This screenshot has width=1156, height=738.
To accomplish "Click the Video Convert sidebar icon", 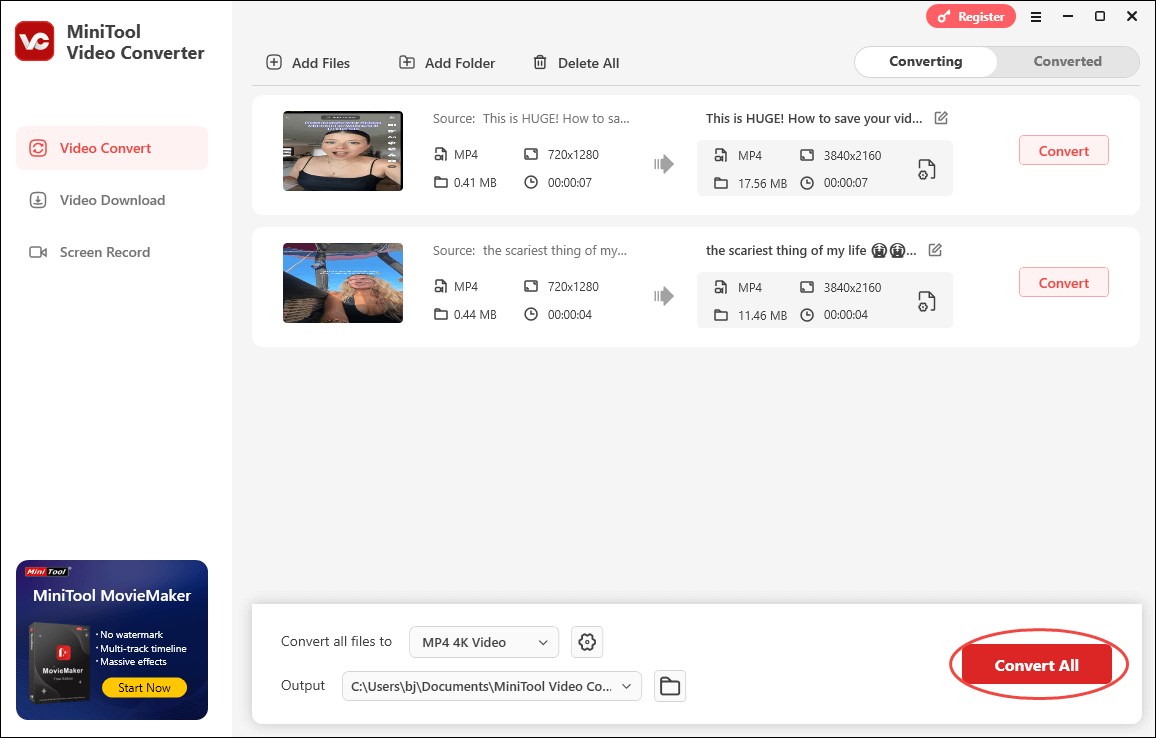I will (38, 148).
